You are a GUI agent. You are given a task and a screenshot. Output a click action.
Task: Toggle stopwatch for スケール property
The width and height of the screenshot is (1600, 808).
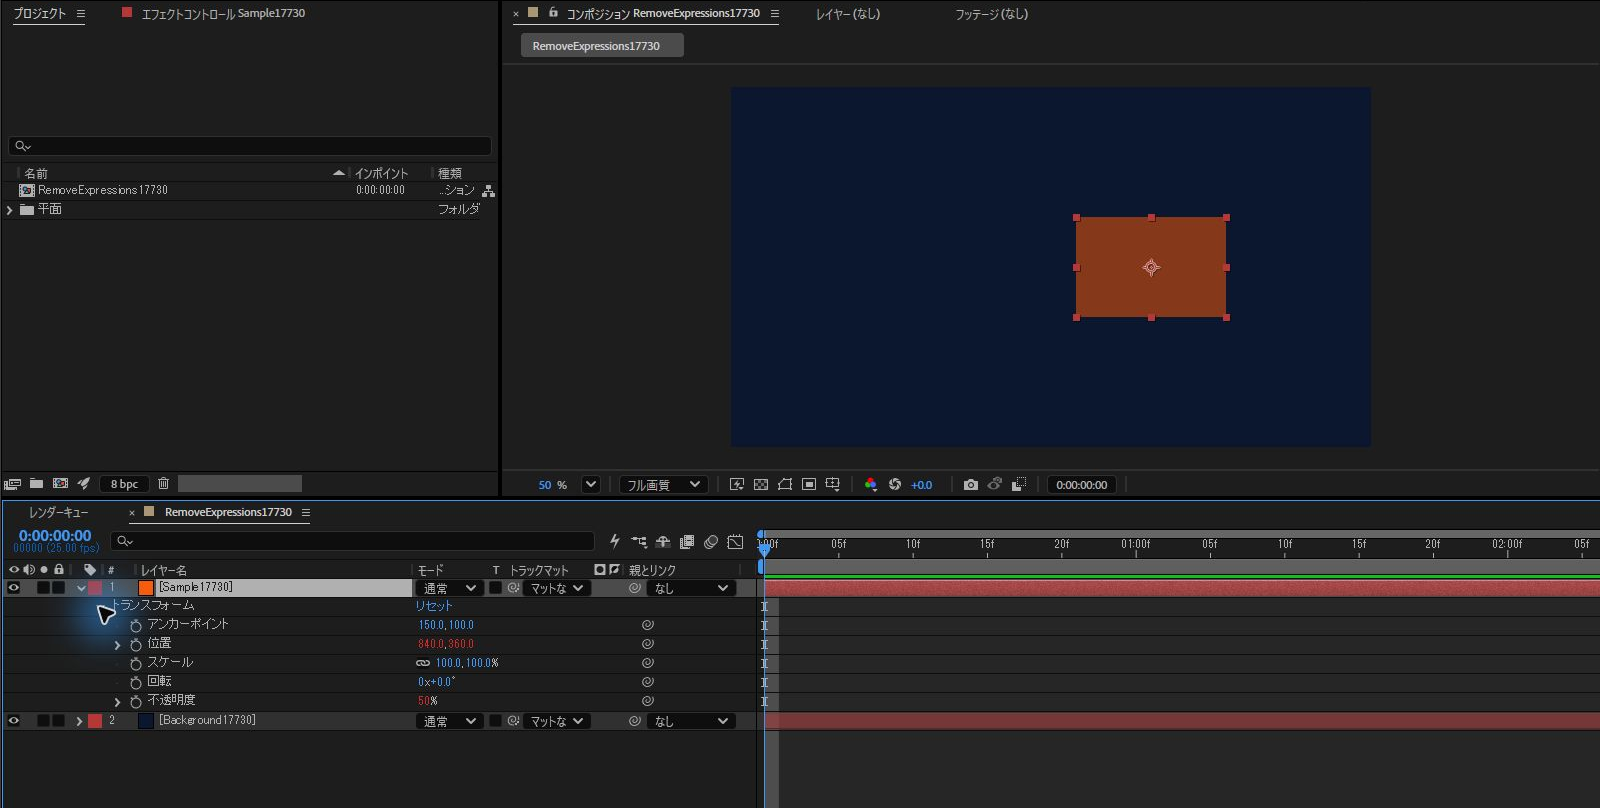[x=136, y=663]
